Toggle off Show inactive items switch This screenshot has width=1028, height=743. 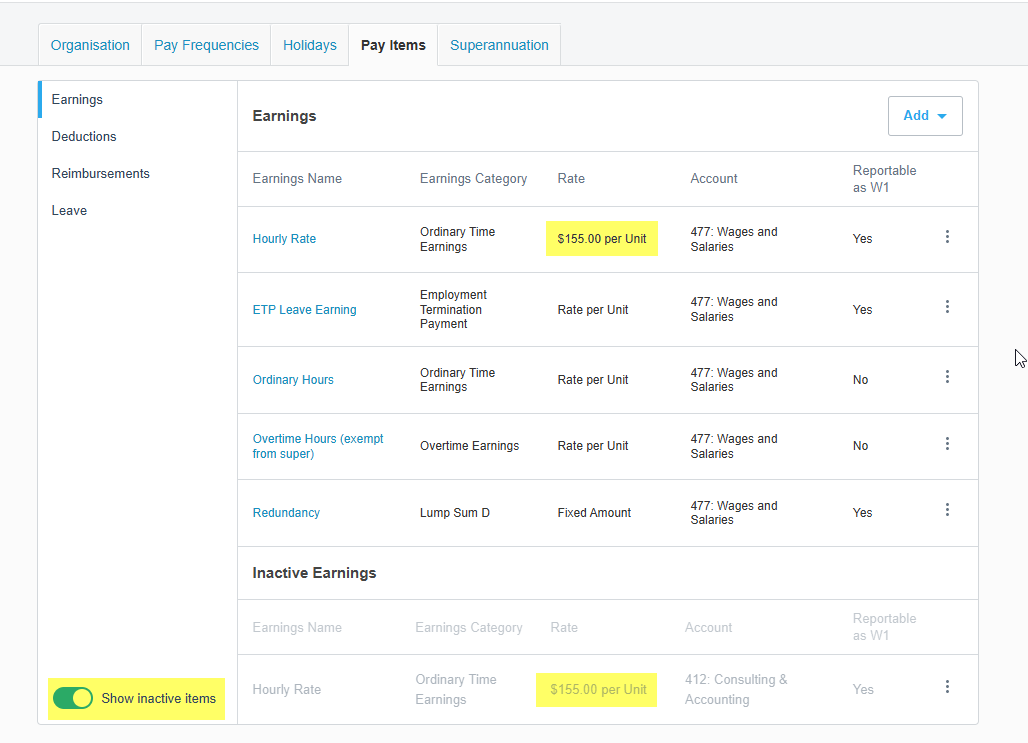coord(73,698)
